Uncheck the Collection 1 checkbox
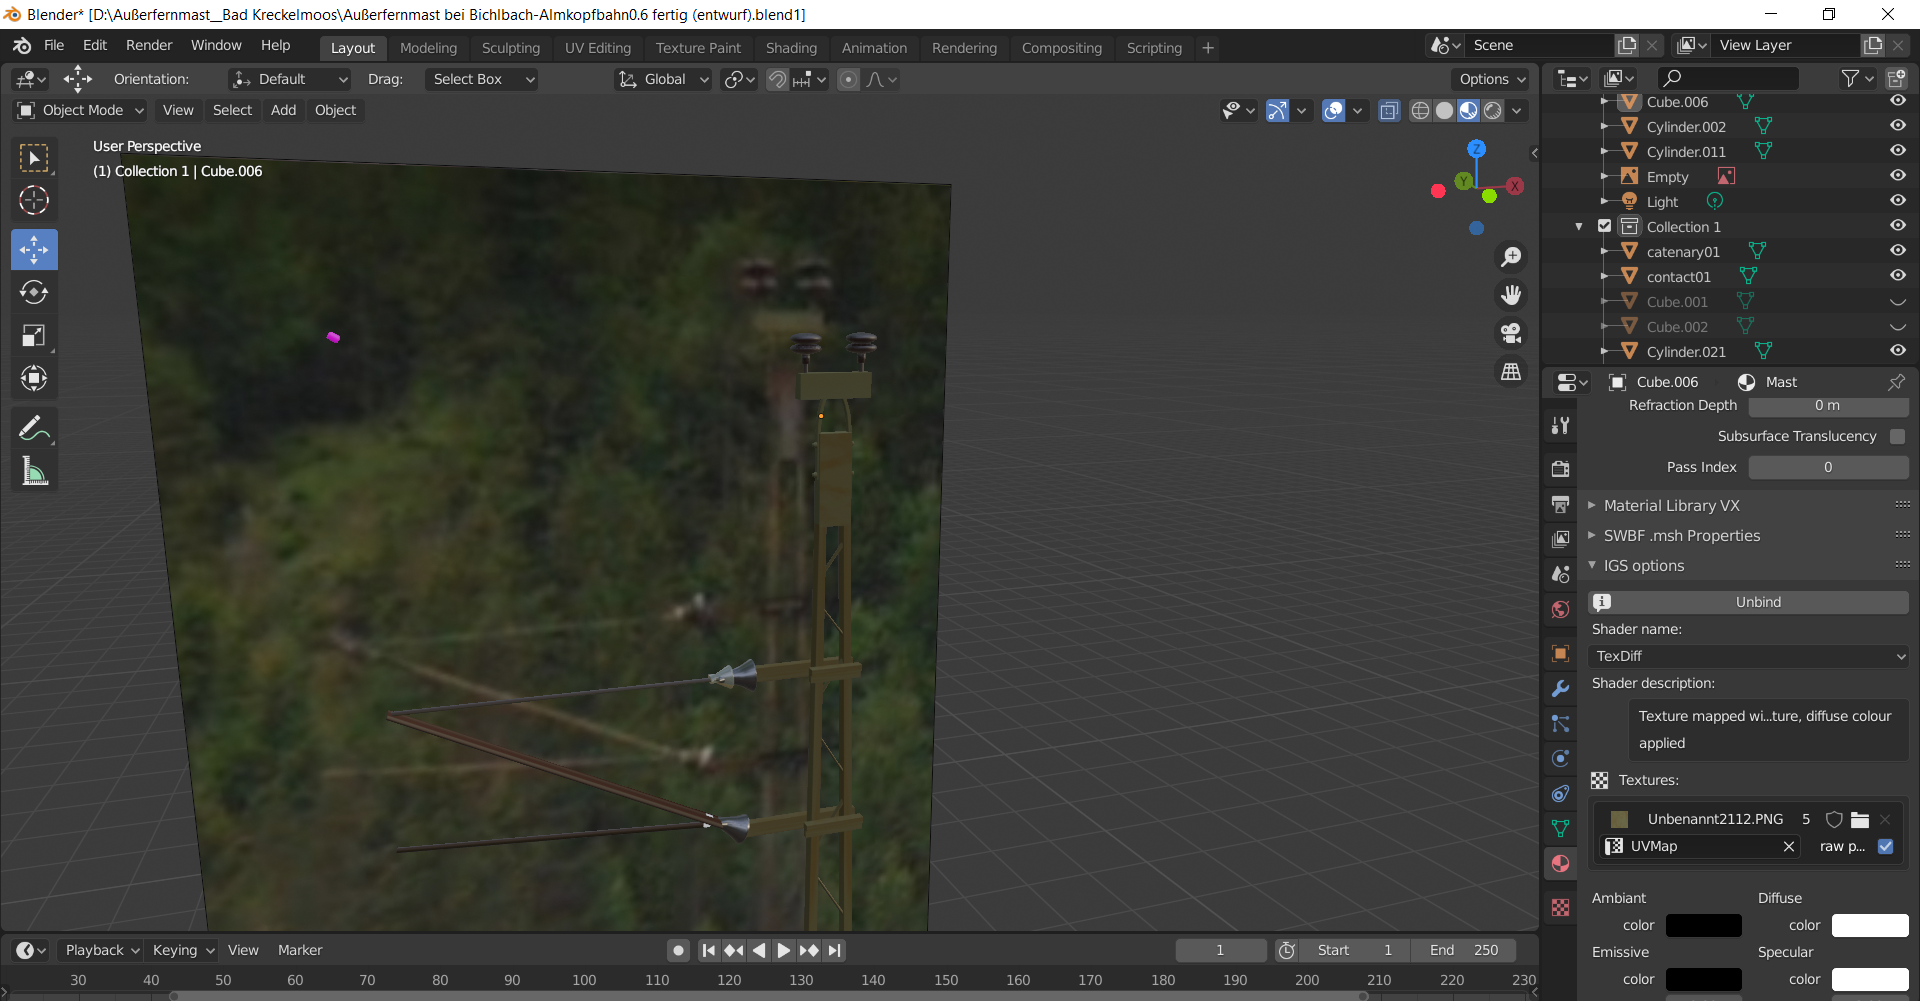 point(1605,226)
